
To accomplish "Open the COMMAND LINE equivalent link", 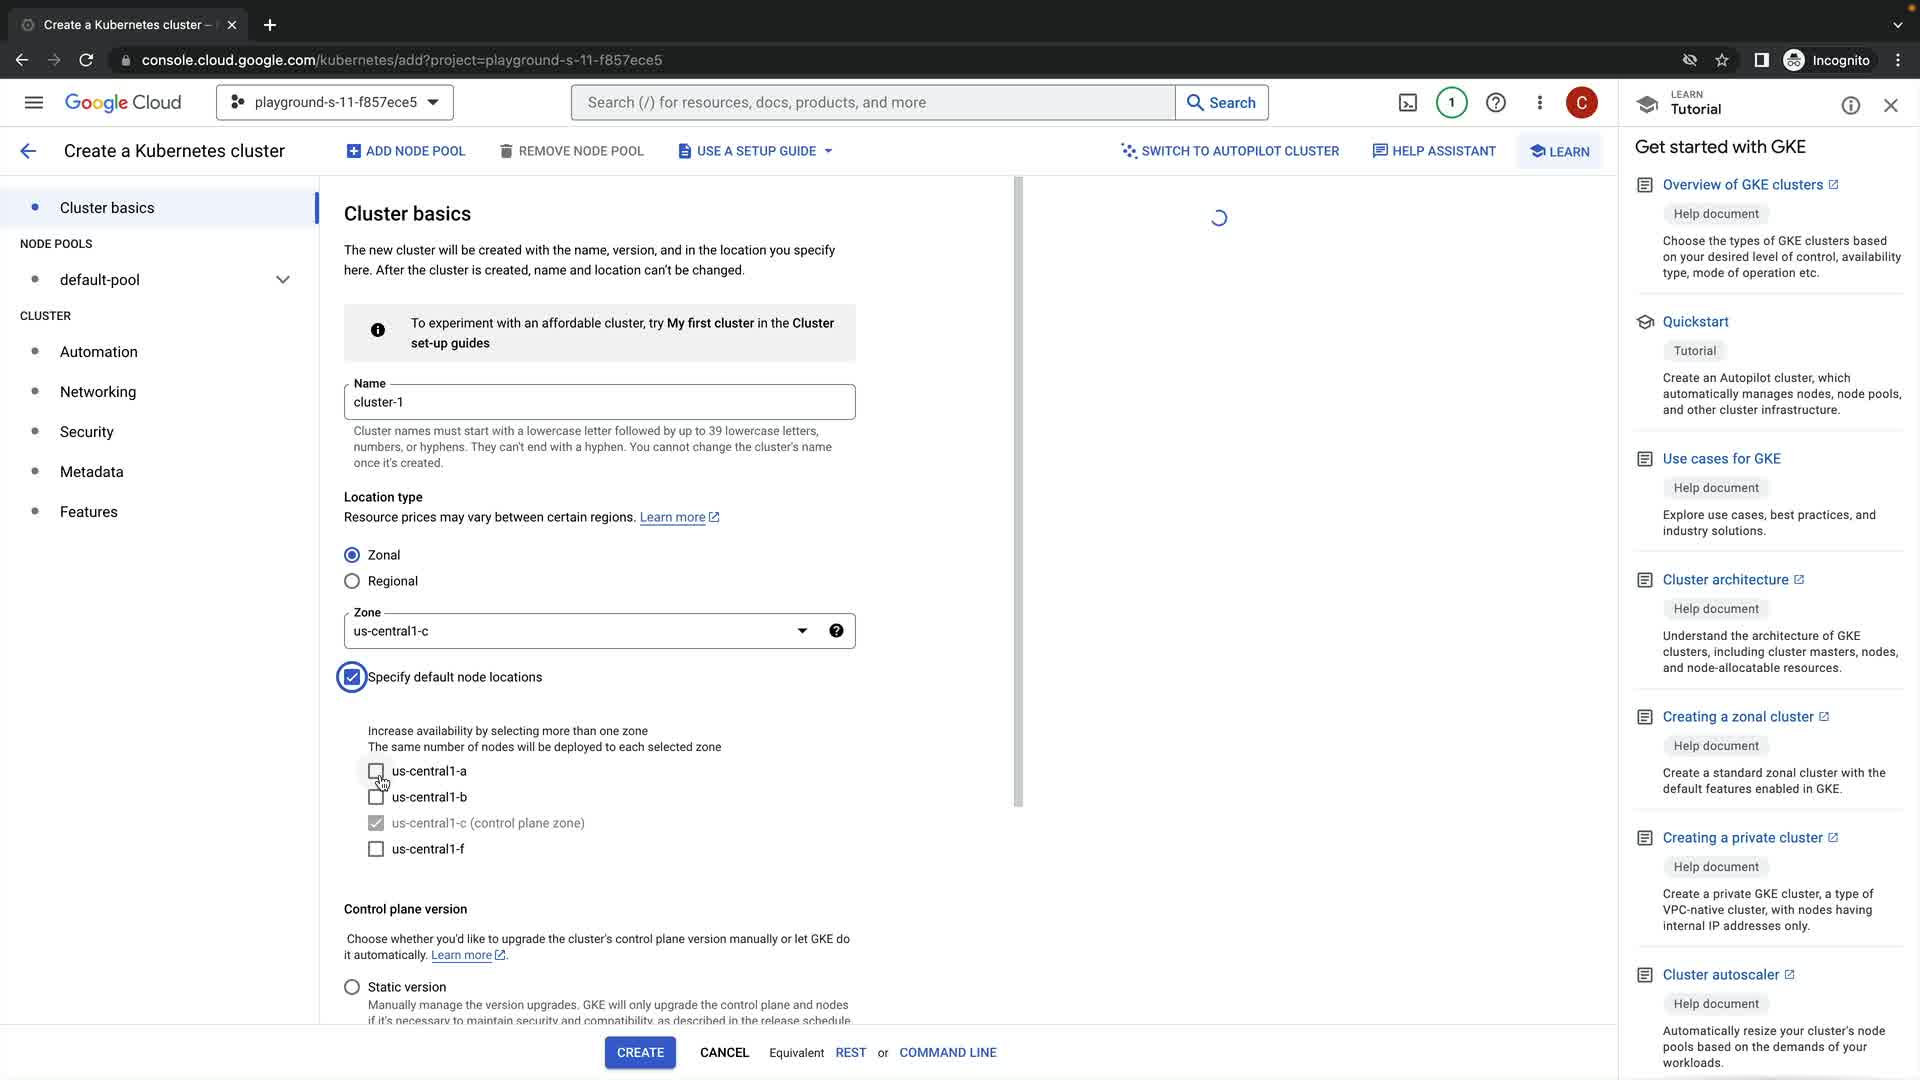I will pyautogui.click(x=947, y=1053).
